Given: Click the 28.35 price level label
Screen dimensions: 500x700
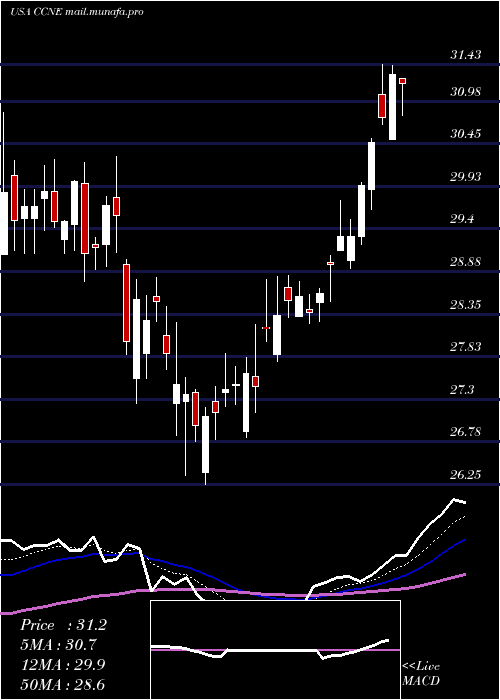Looking at the screenshot, I should tap(466, 304).
